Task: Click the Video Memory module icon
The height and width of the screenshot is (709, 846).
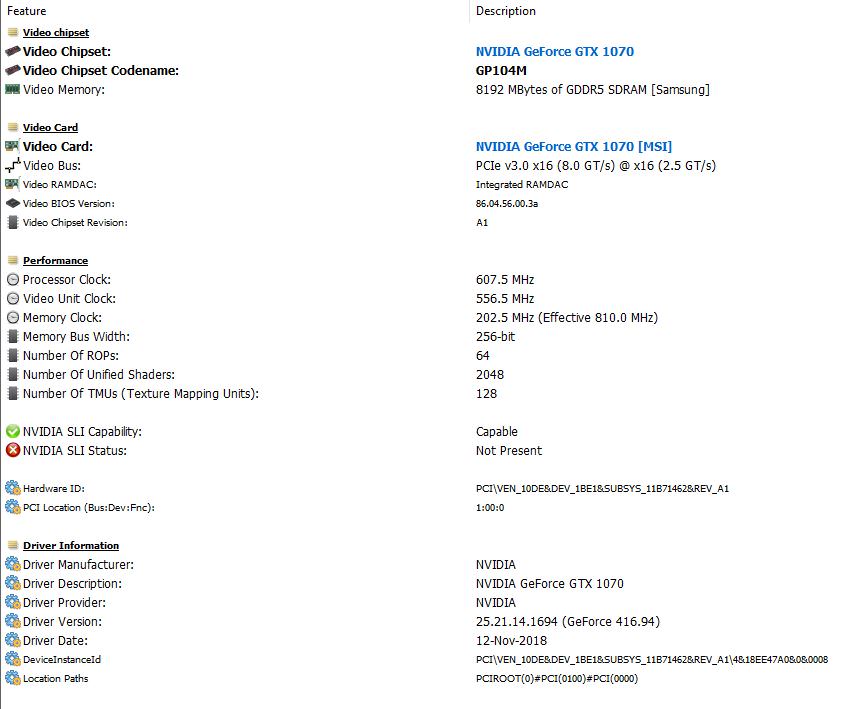Action: coord(12,90)
